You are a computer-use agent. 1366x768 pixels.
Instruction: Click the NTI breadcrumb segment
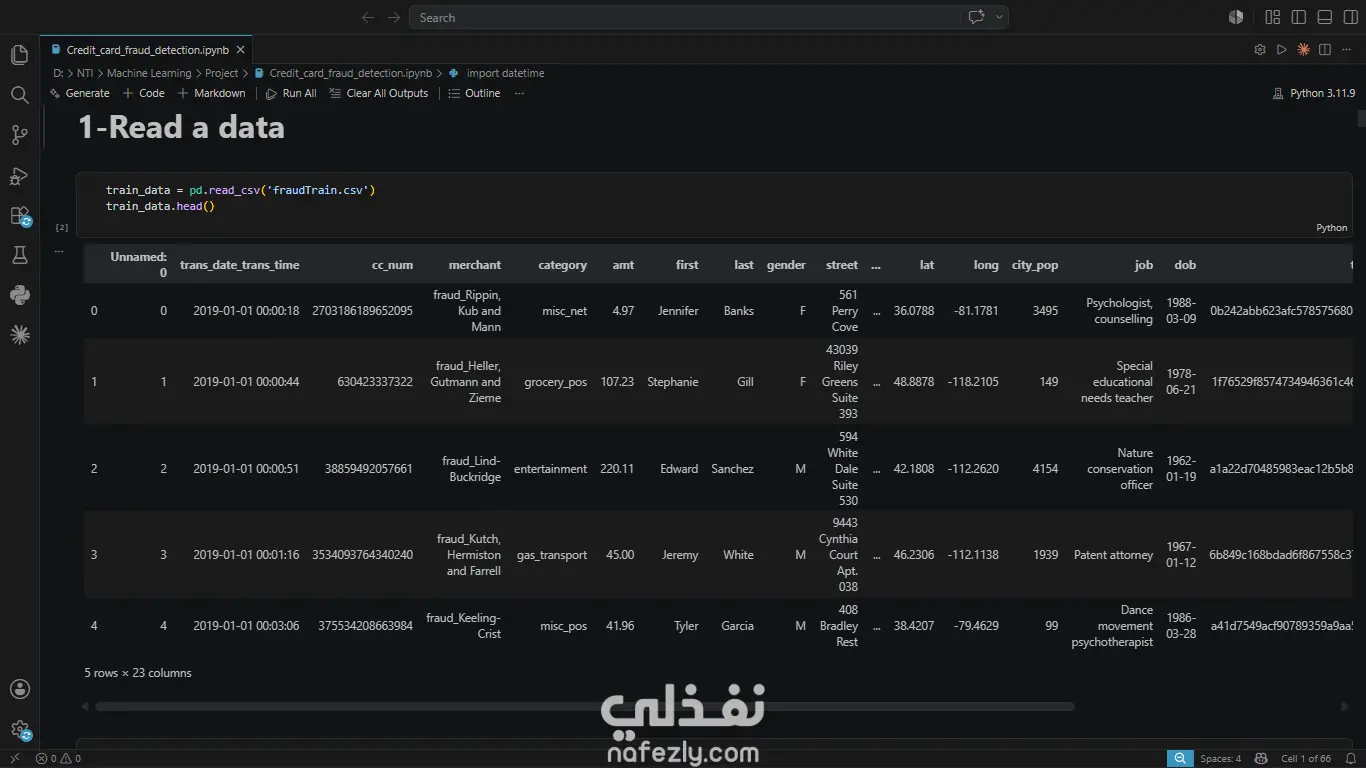(x=85, y=73)
